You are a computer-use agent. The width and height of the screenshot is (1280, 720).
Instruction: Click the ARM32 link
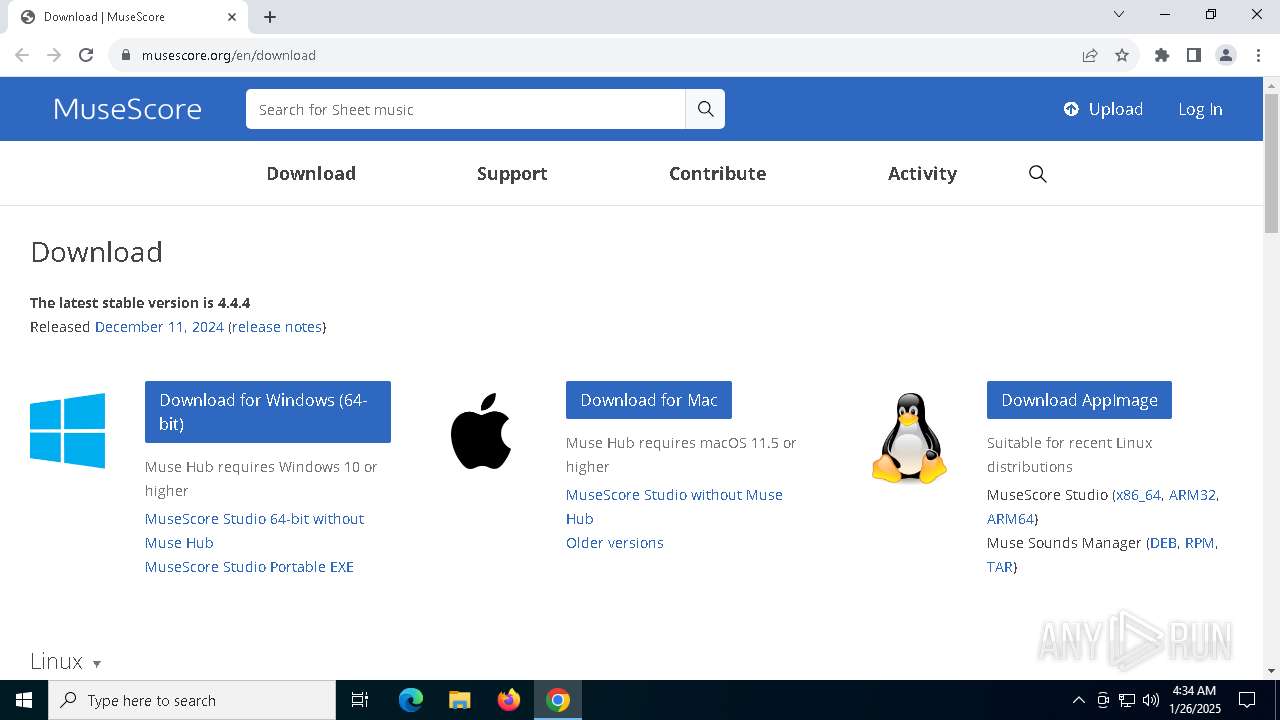(1192, 495)
